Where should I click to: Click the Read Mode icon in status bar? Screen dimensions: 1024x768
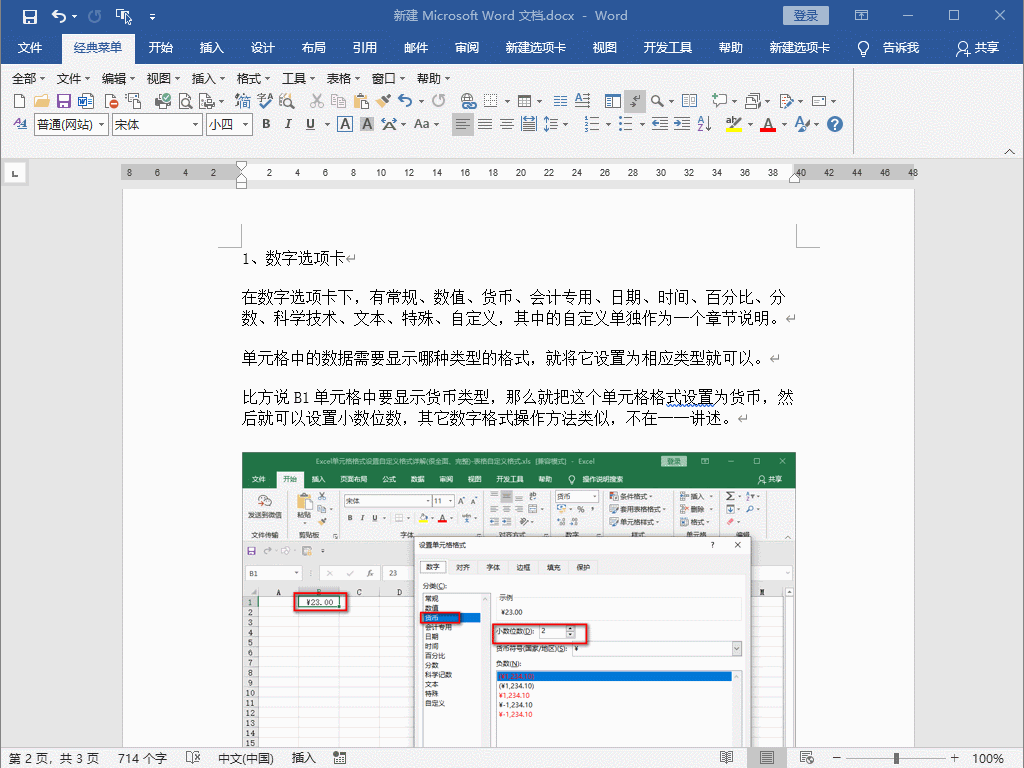726,758
